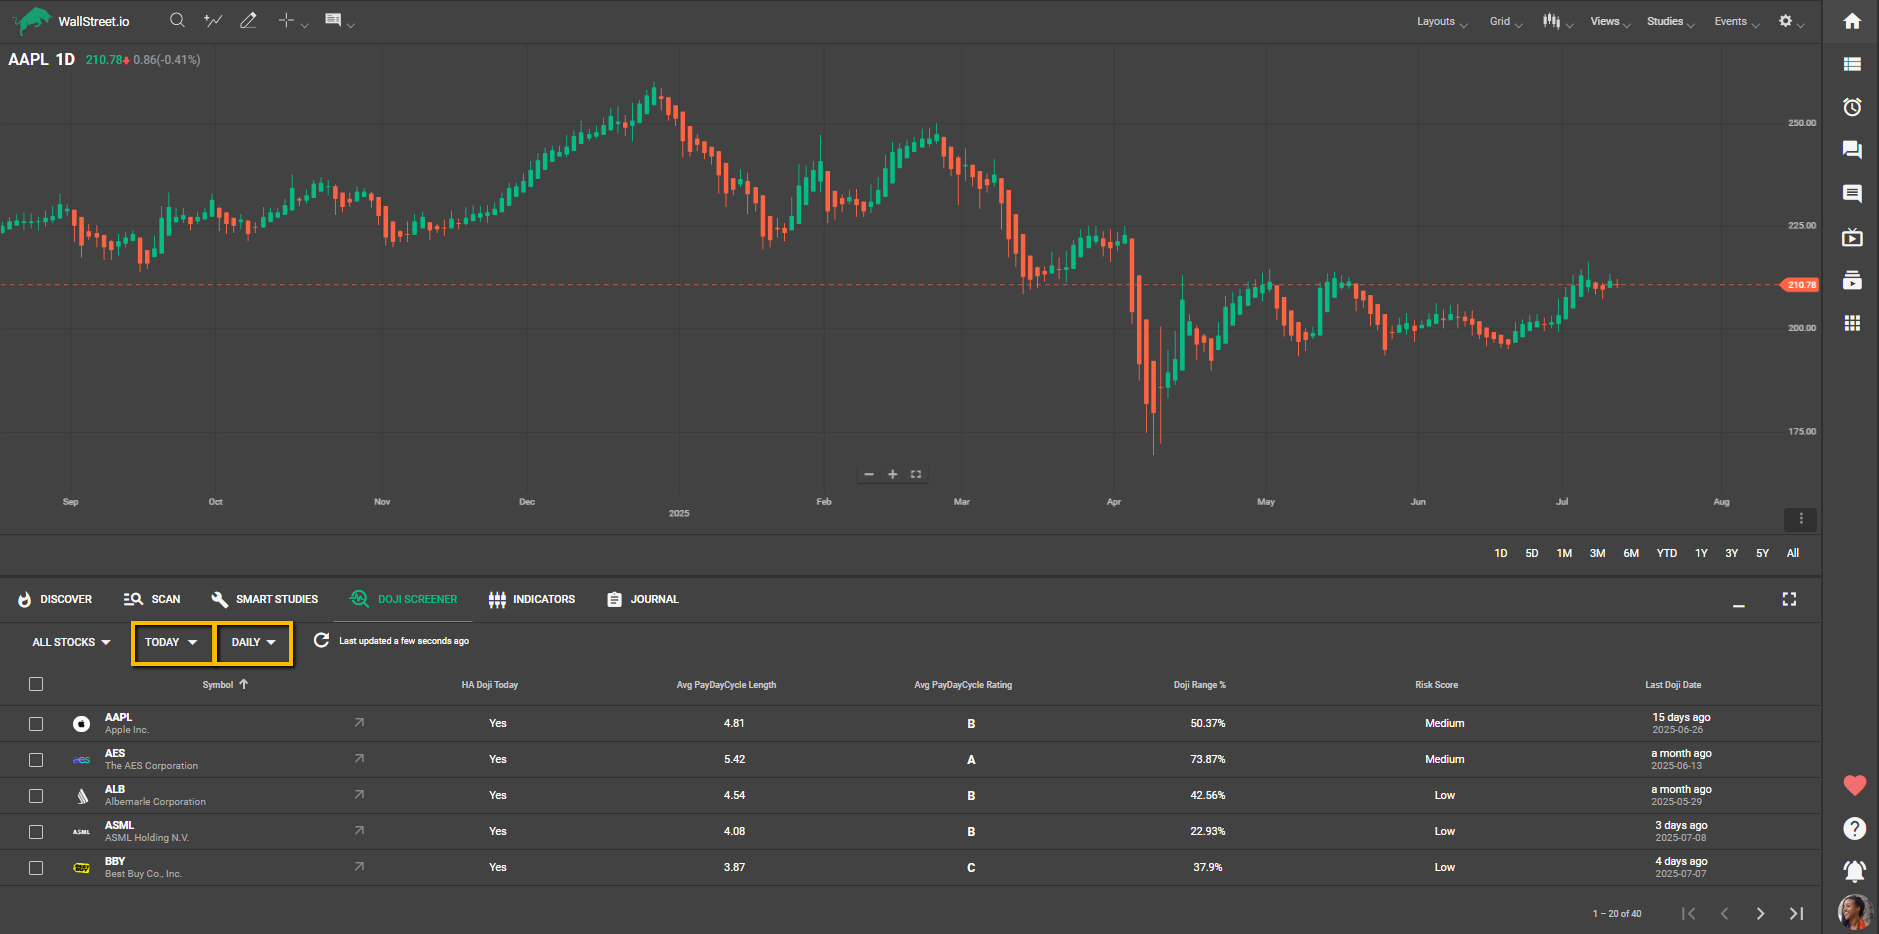
Task: Open ASML chart via arrow icon
Action: 359,830
